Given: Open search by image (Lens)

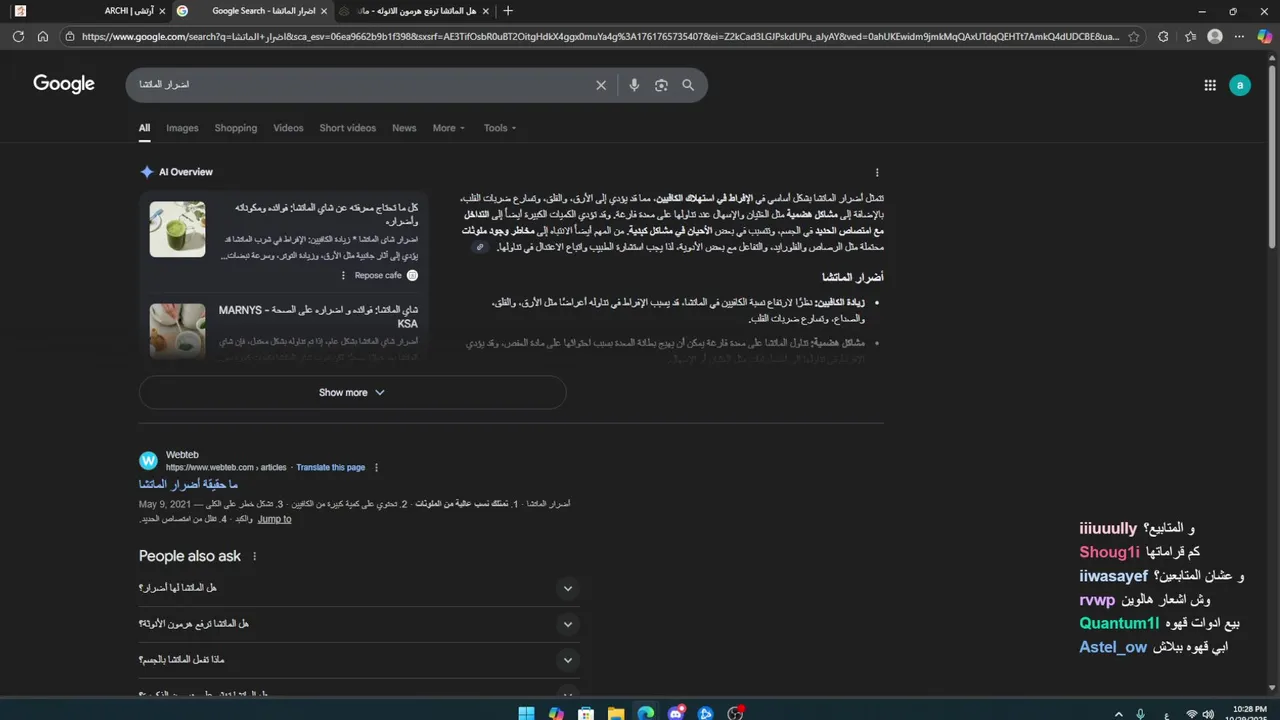Looking at the screenshot, I should (x=661, y=85).
